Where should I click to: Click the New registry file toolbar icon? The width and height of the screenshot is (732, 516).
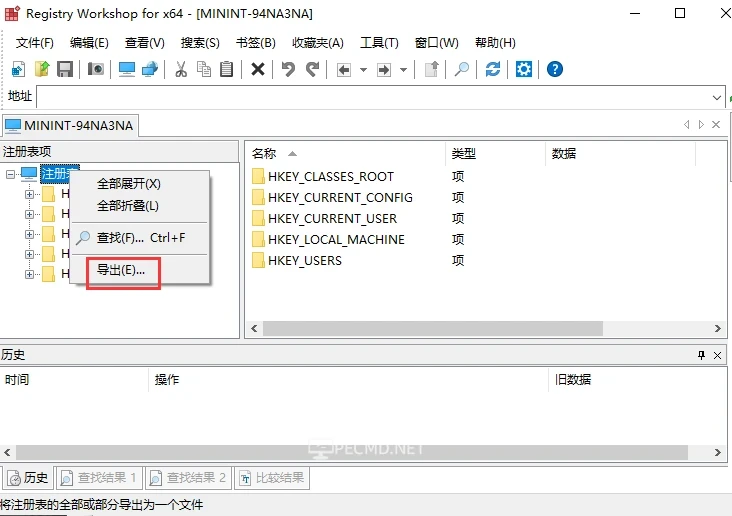[x=18, y=70]
